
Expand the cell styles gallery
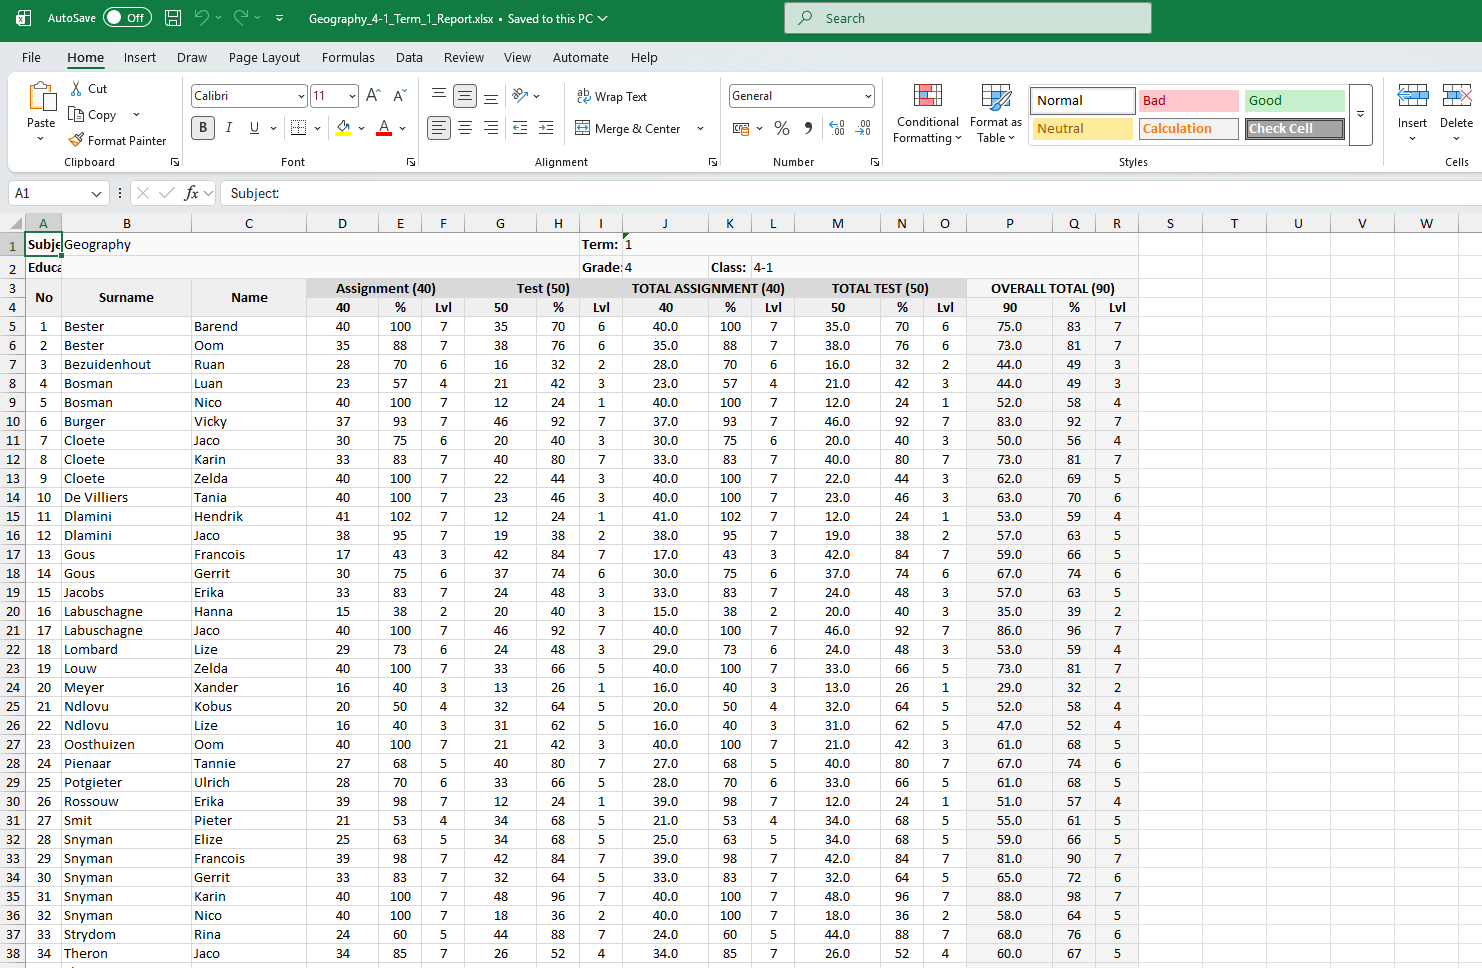tap(1360, 114)
